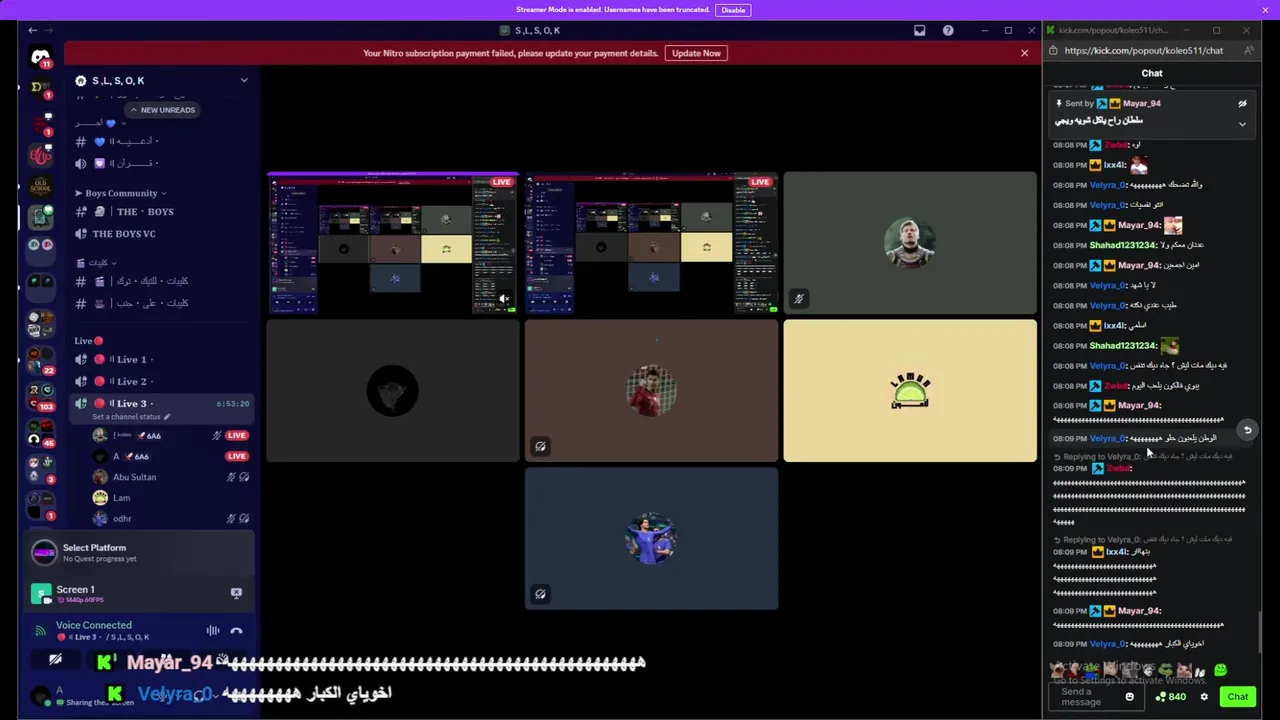
Task: Open first LIVE stream thumbnail
Action: [392, 243]
